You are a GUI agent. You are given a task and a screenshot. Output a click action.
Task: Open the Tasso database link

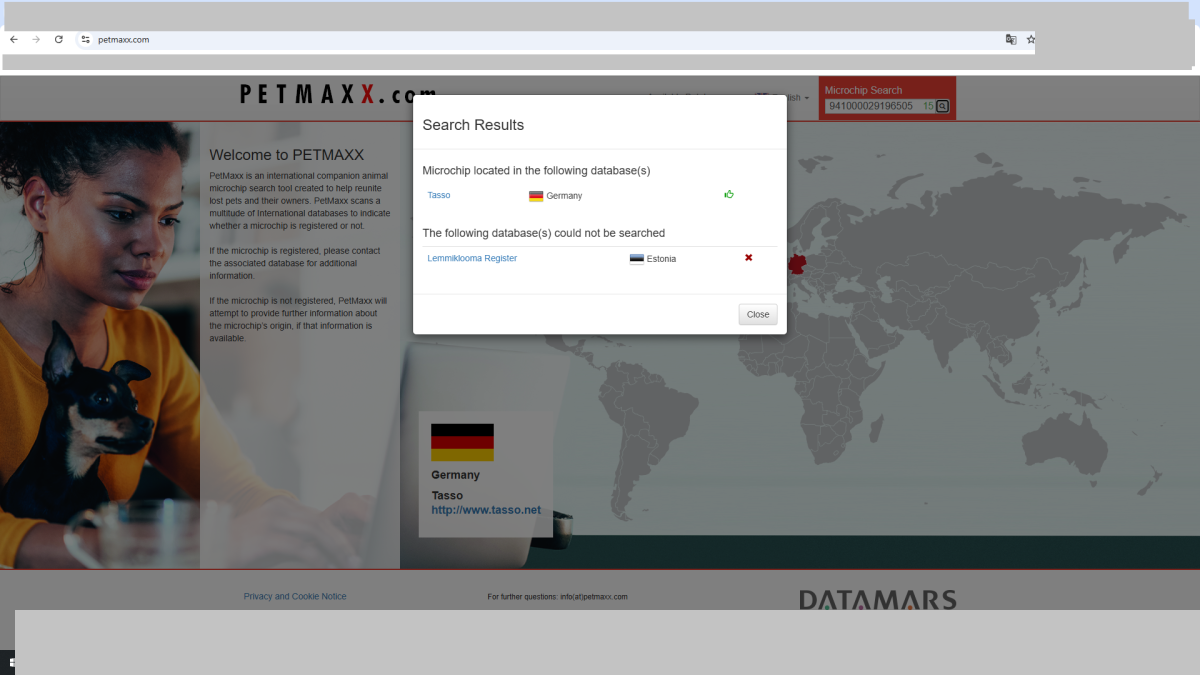point(439,195)
